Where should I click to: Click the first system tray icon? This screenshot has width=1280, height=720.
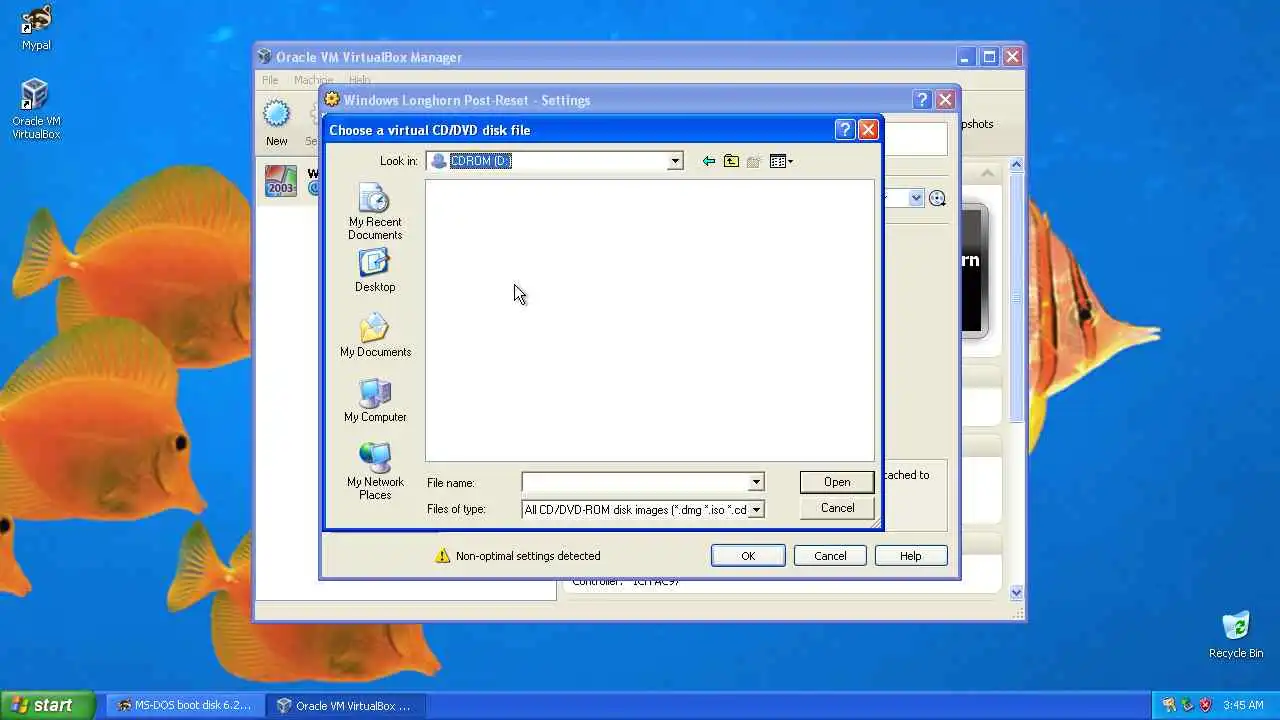(x=1169, y=705)
